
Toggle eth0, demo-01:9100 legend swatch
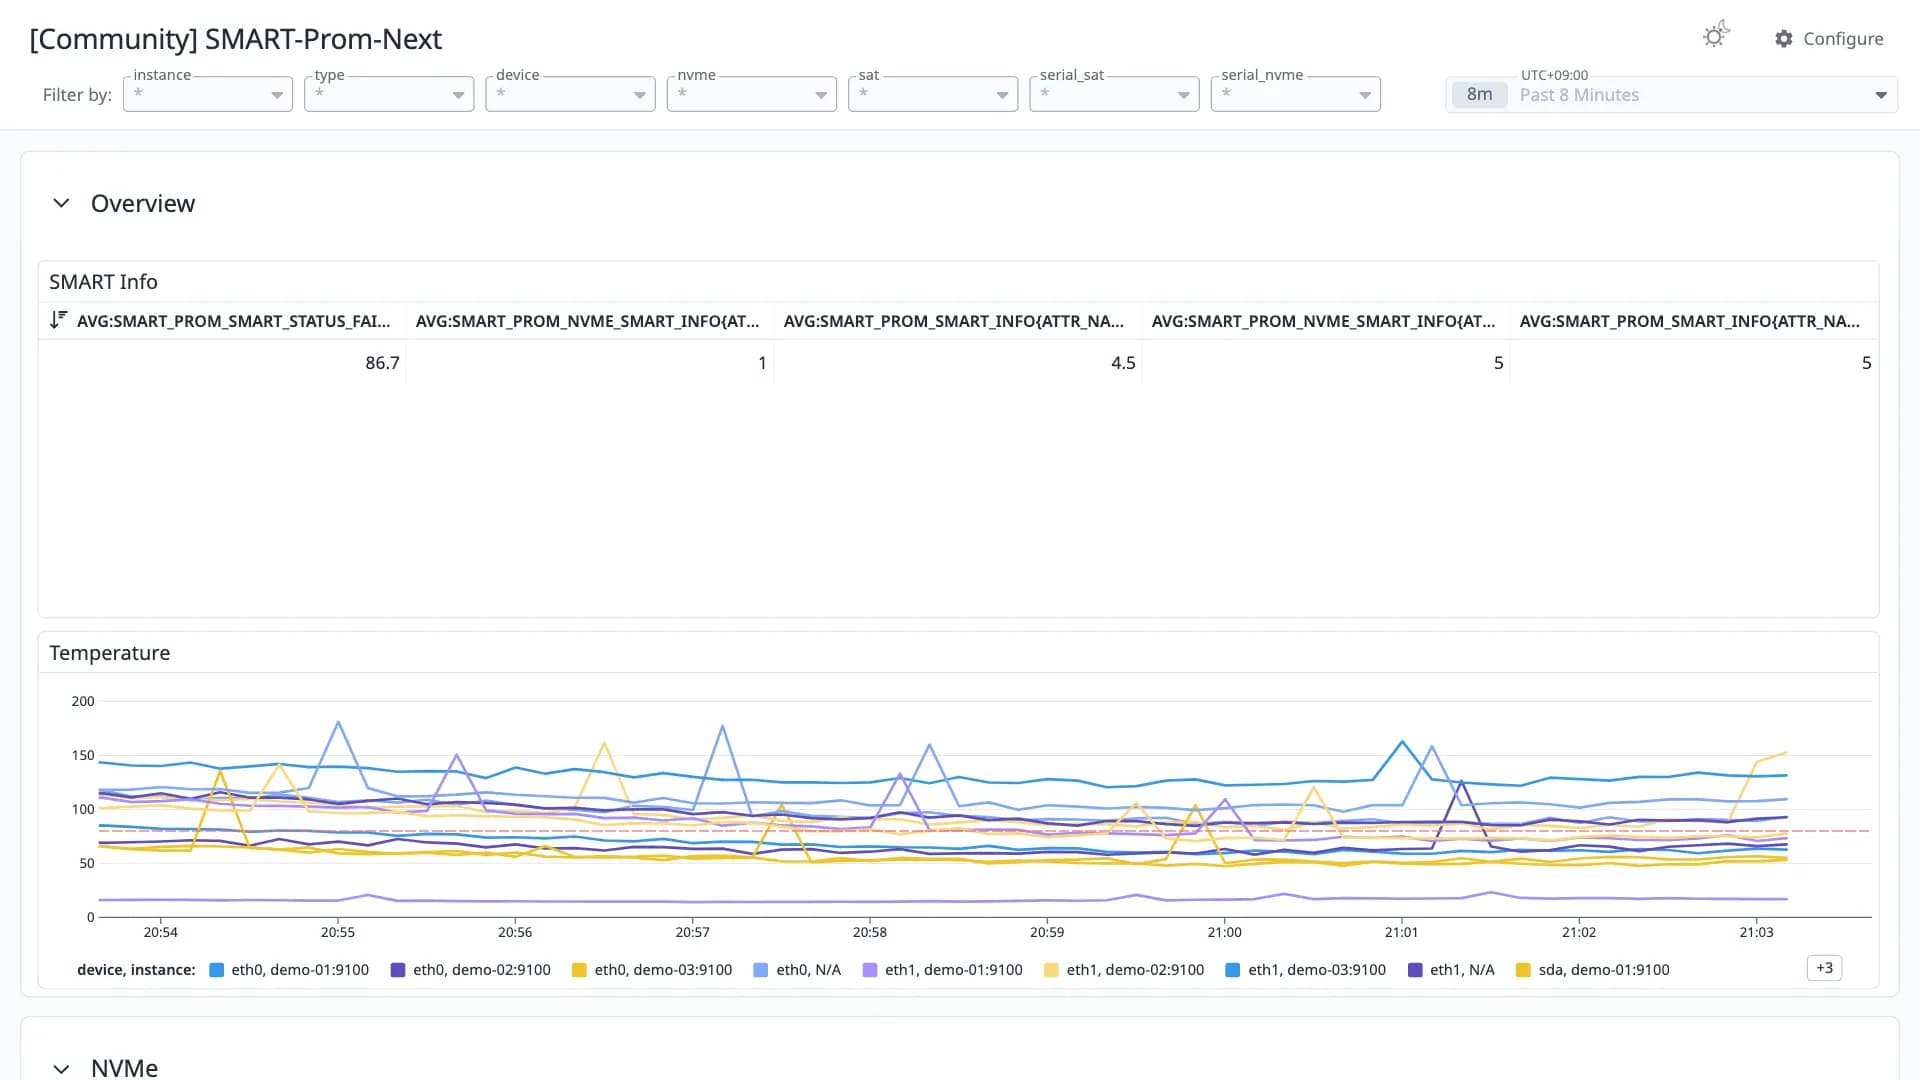pyautogui.click(x=216, y=970)
